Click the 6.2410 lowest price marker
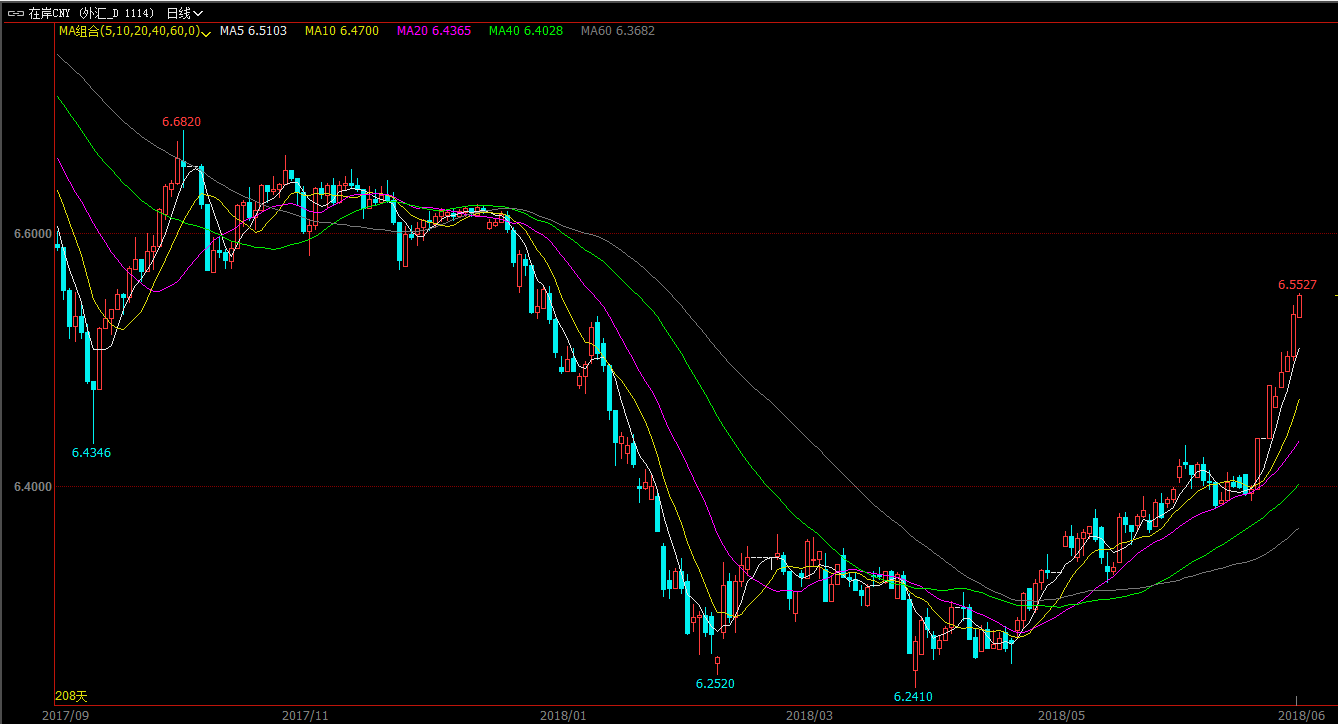The height and width of the screenshot is (724, 1338). [x=913, y=696]
